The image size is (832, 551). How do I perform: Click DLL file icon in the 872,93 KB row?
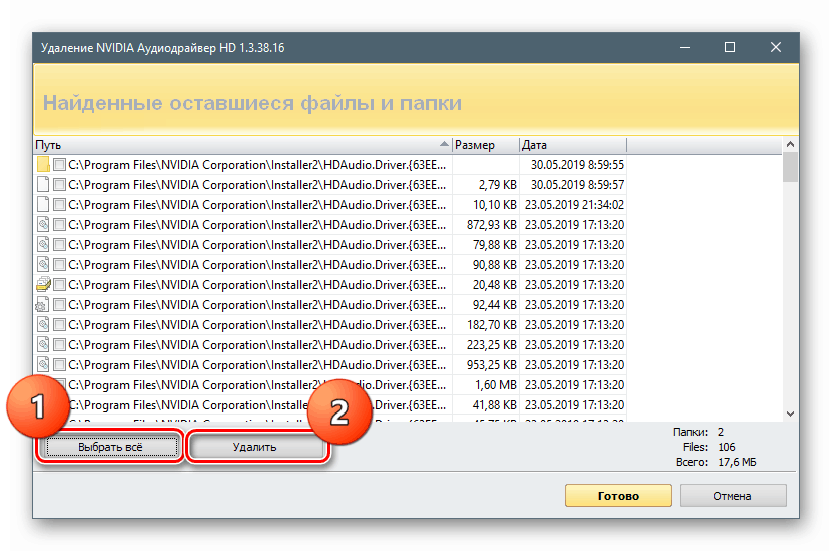point(43,225)
